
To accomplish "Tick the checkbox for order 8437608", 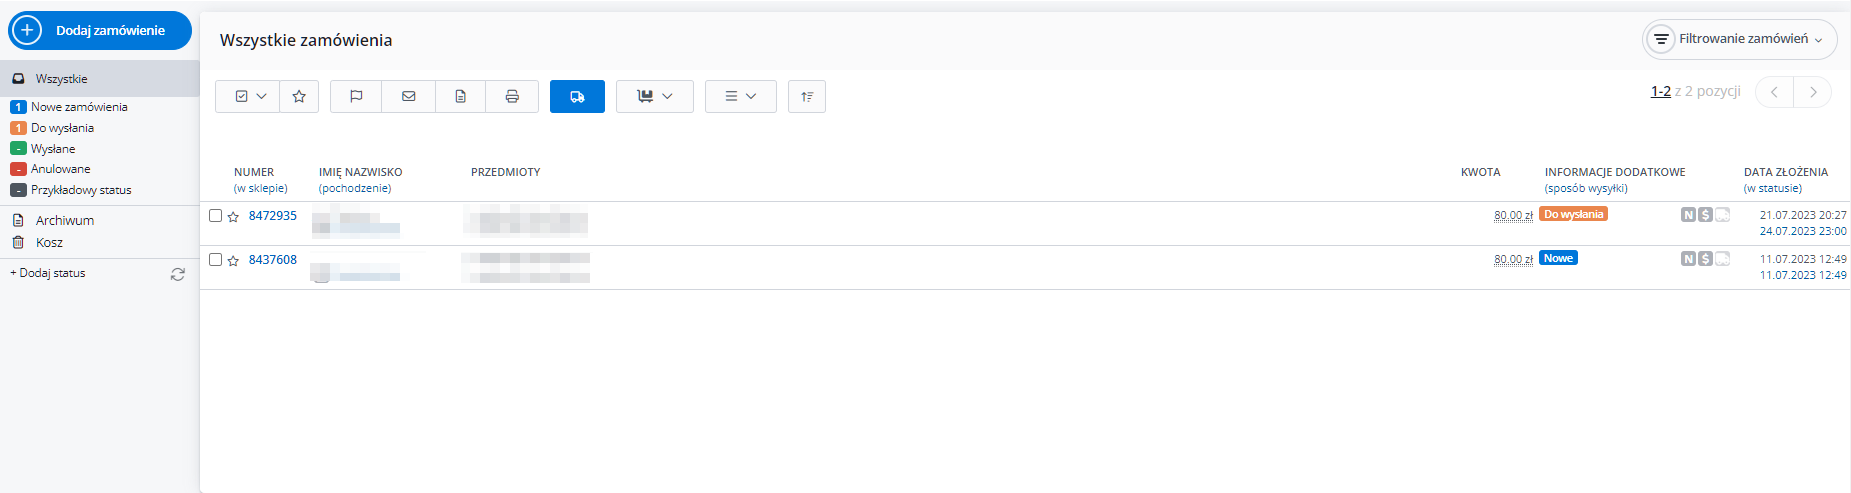I will 215,259.
